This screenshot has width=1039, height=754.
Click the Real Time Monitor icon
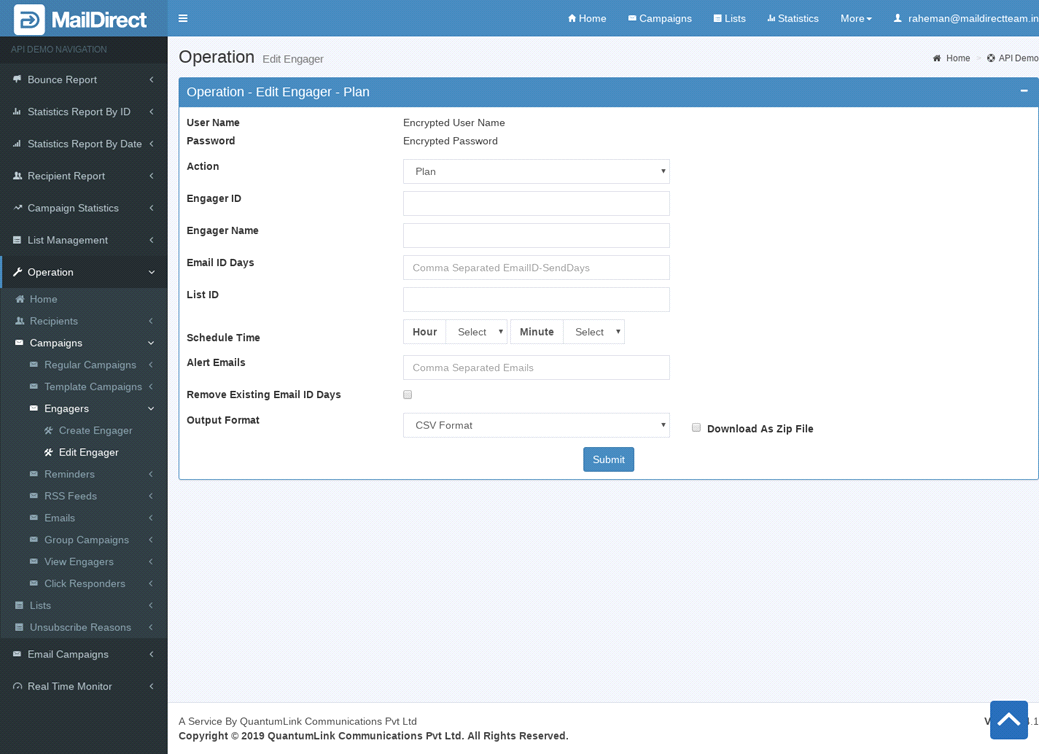point(17,686)
